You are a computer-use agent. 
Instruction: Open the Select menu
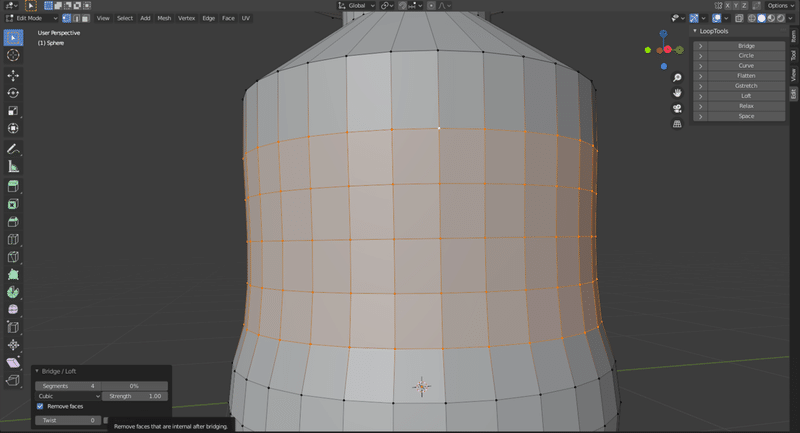point(124,18)
